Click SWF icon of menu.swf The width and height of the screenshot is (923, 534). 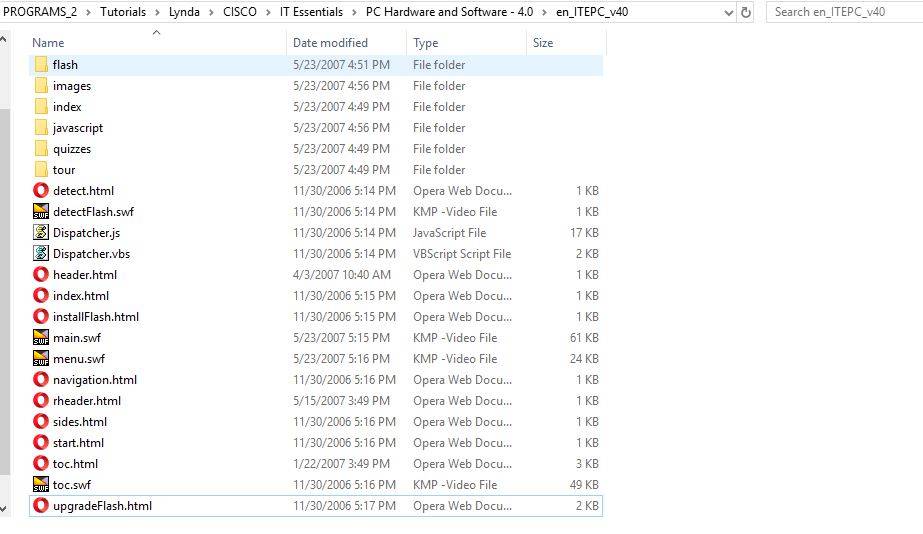tap(41, 359)
